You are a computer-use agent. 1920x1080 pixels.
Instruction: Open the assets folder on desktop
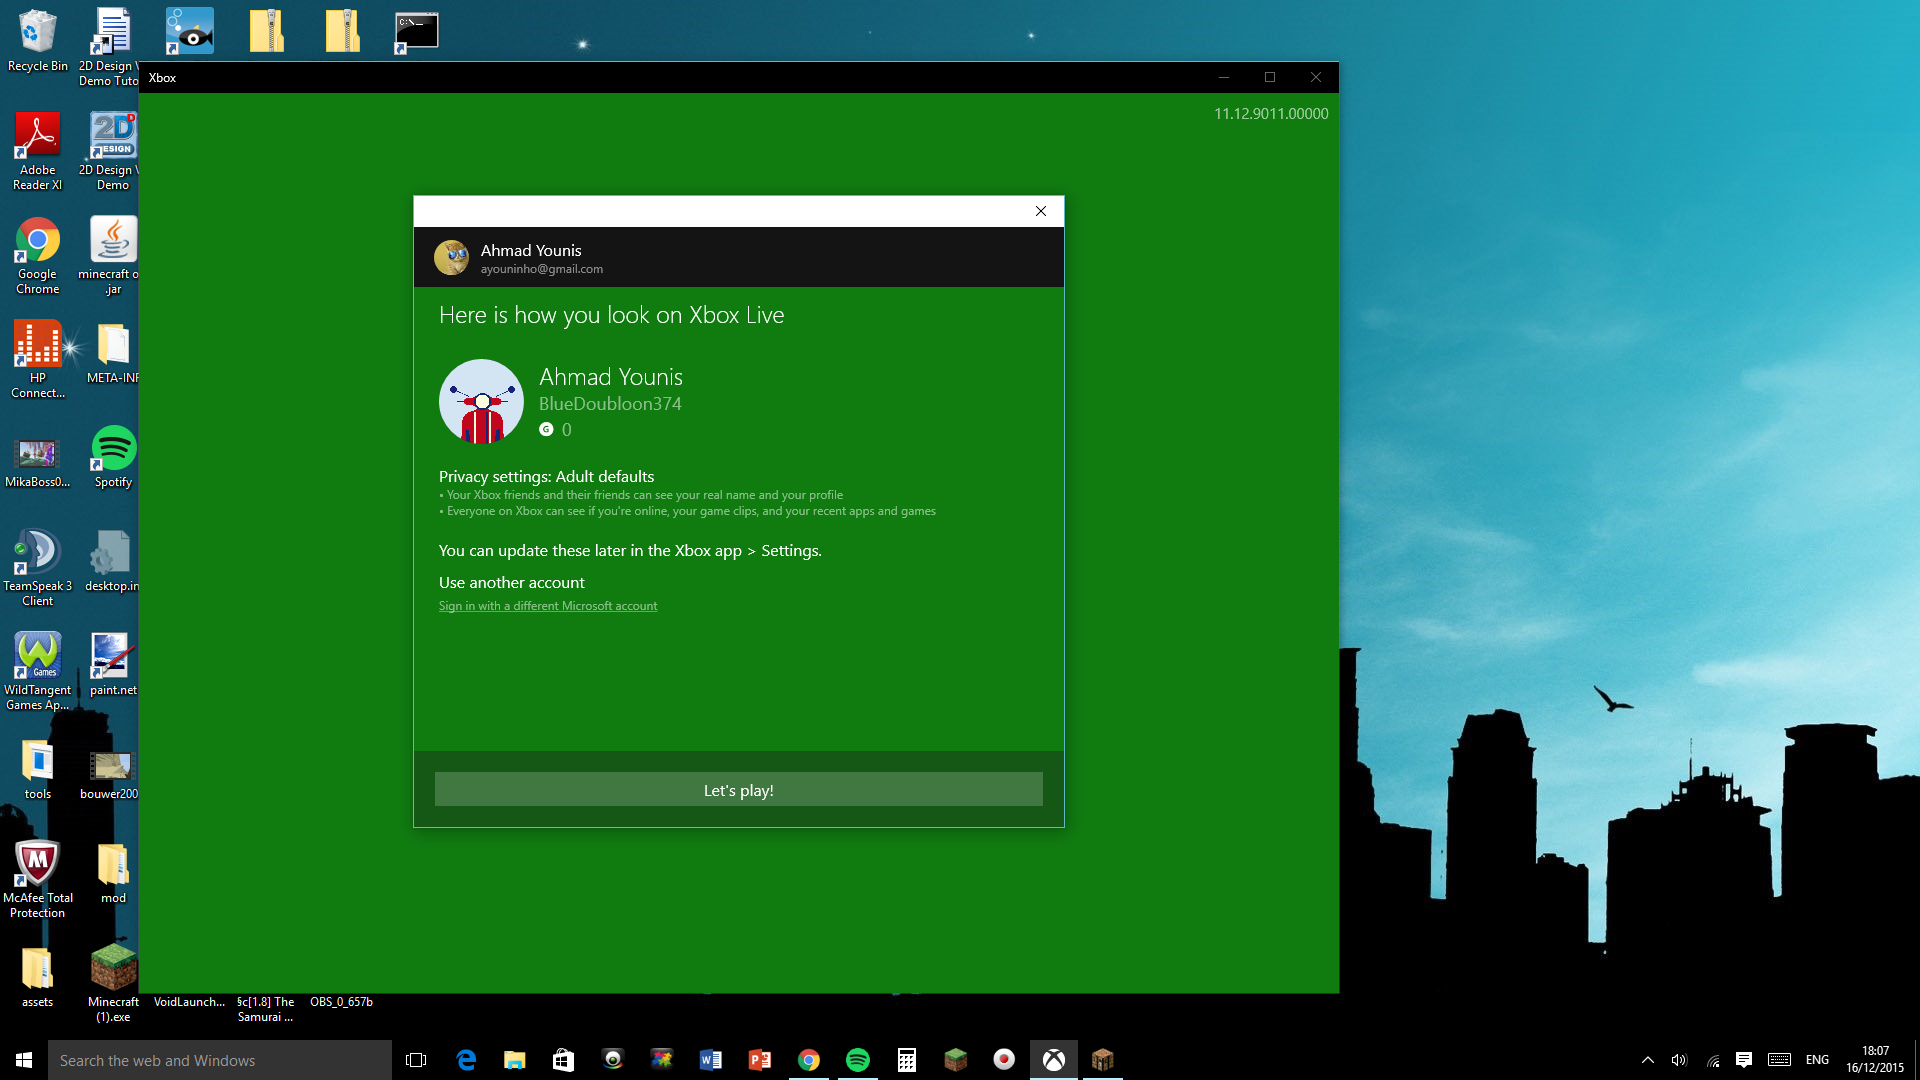pyautogui.click(x=38, y=978)
